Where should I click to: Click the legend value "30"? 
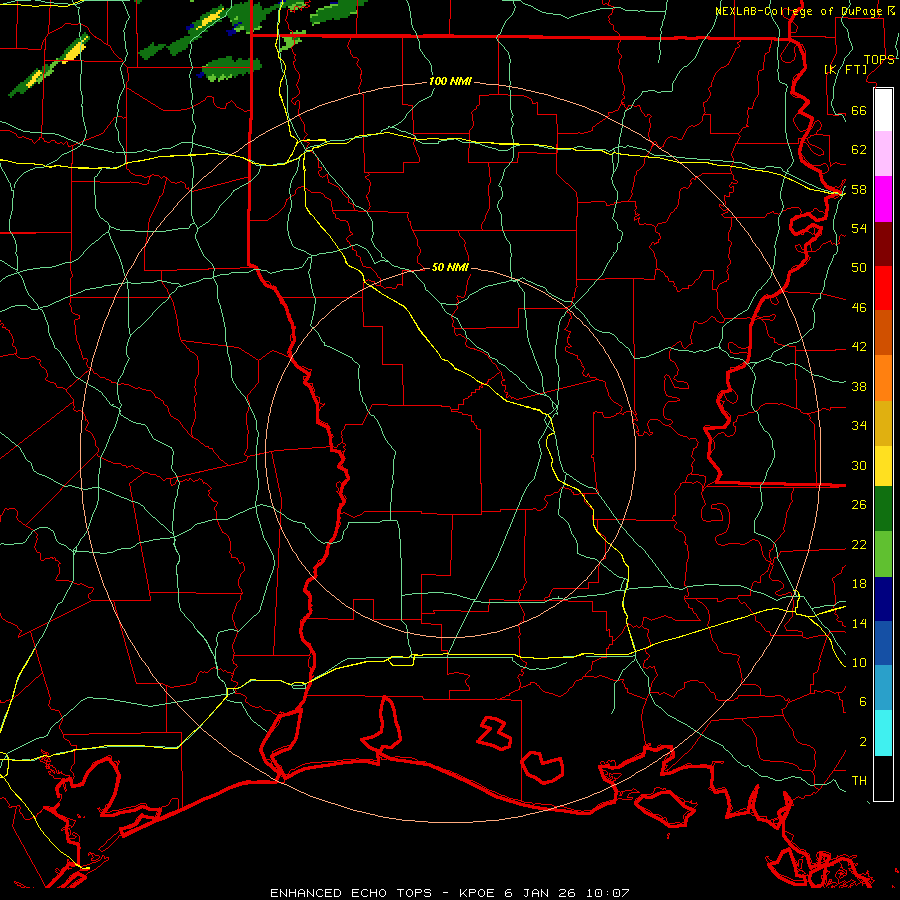859,465
